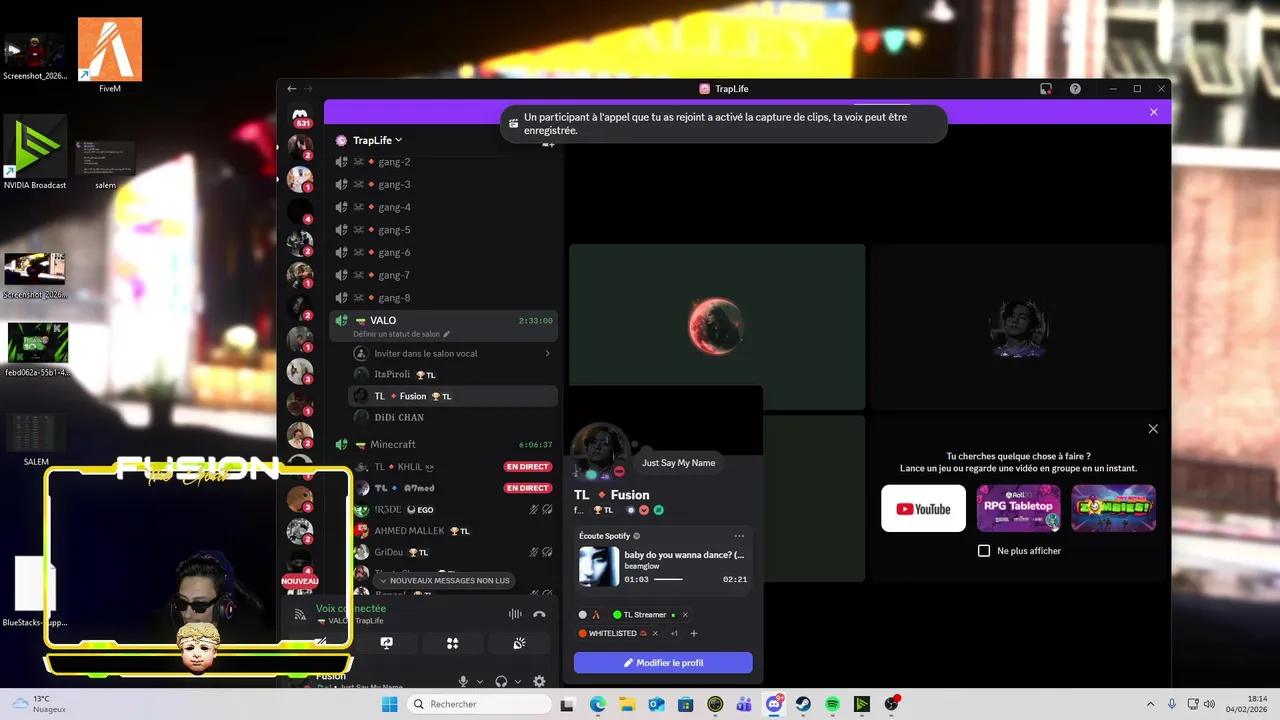Close the activity suggestion card
Screen dimensions: 1280x720
(x=1153, y=429)
